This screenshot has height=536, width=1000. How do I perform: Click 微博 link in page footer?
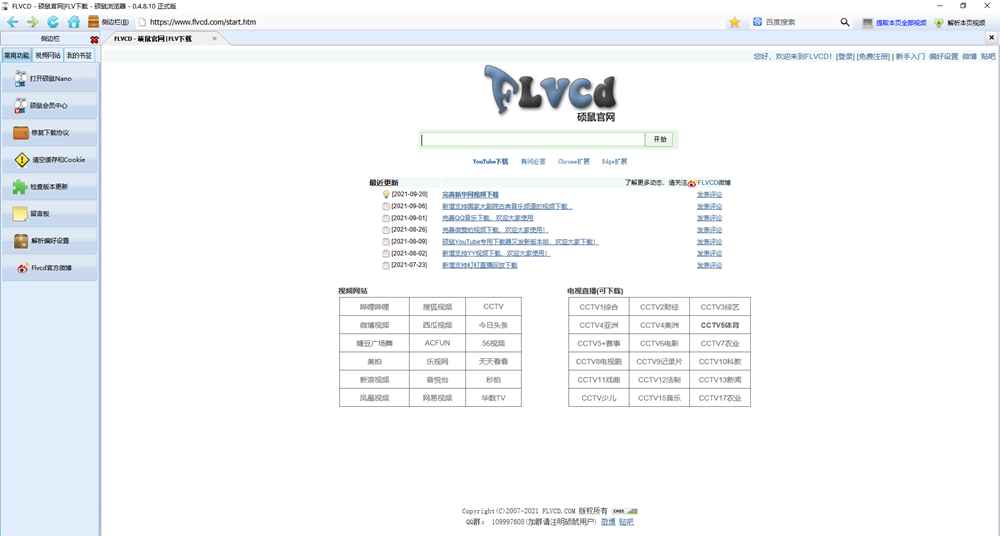point(608,522)
